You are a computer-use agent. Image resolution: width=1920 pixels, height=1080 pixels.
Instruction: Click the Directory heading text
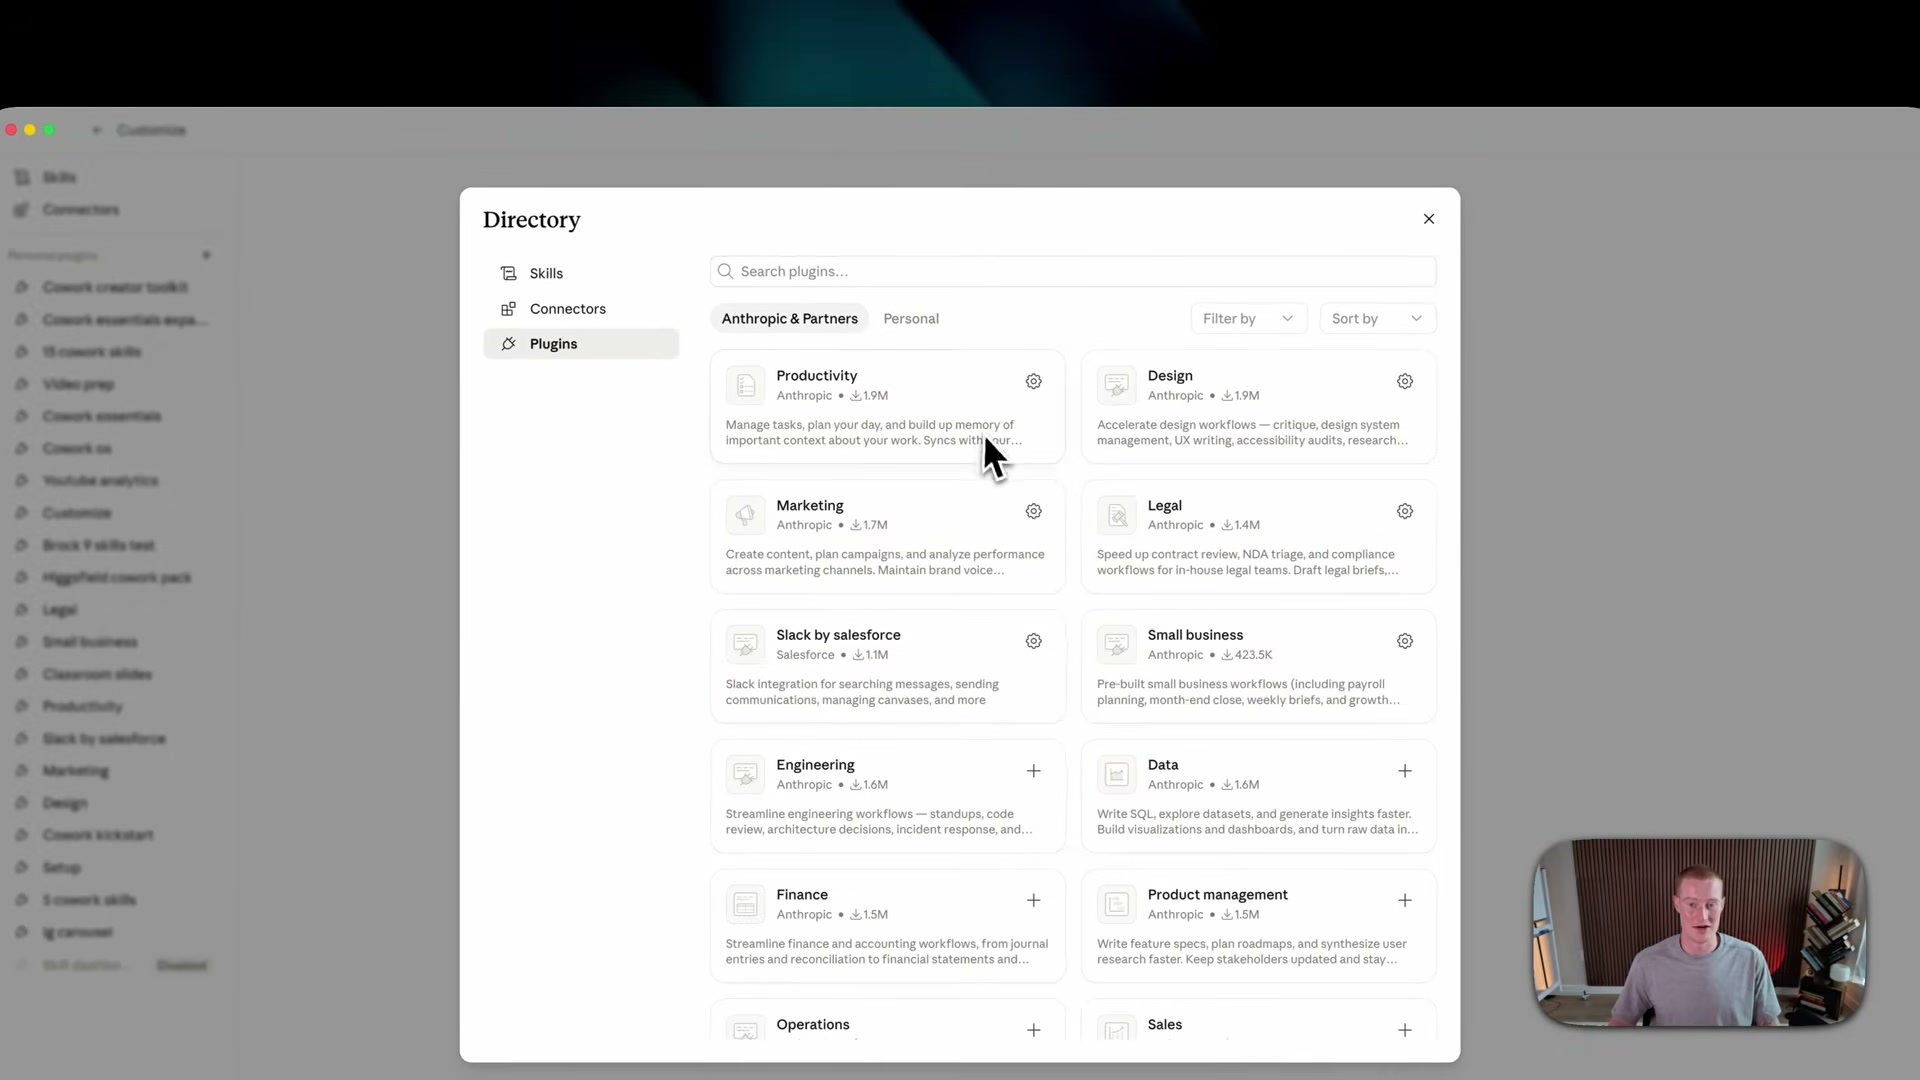531,220
